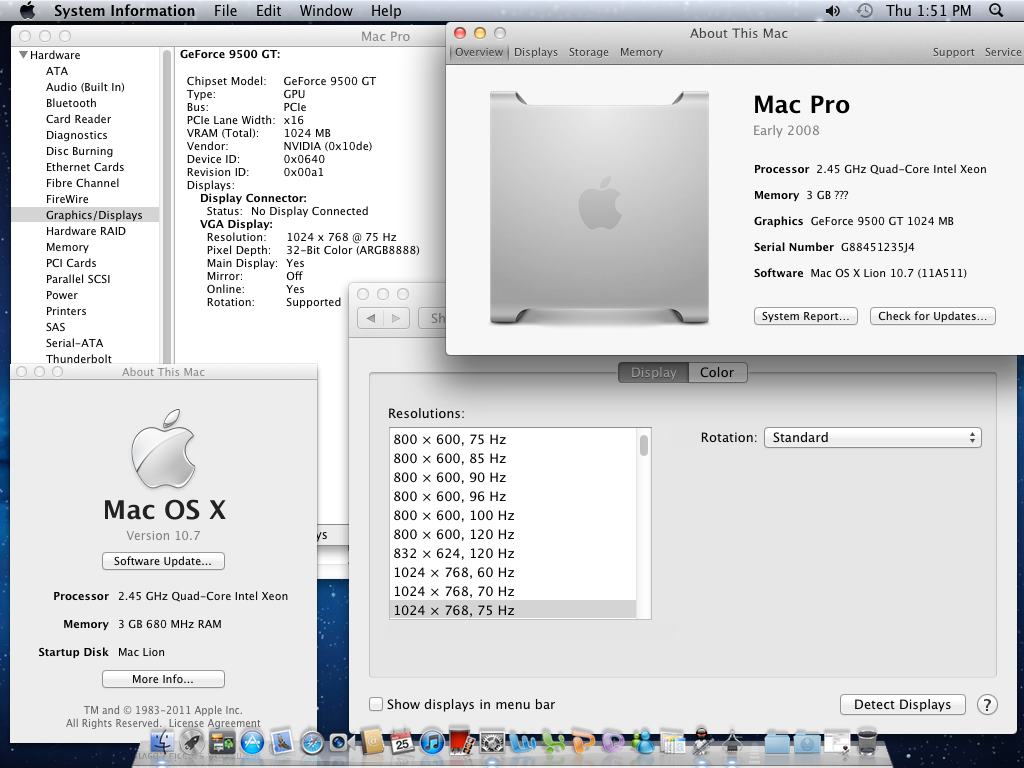Click the clock showing Thu 1:51 PM

[x=928, y=10]
